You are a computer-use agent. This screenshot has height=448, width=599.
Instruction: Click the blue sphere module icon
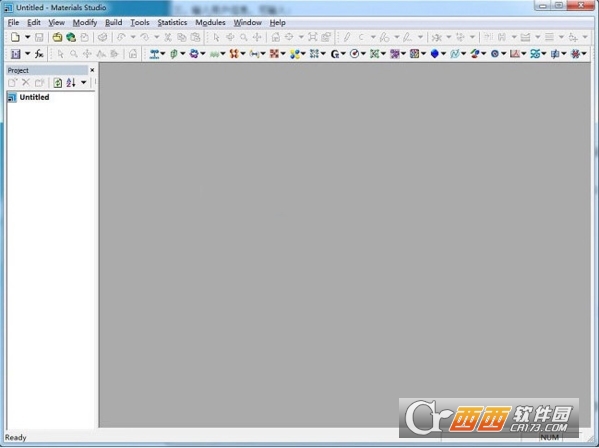pyautogui.click(x=434, y=54)
